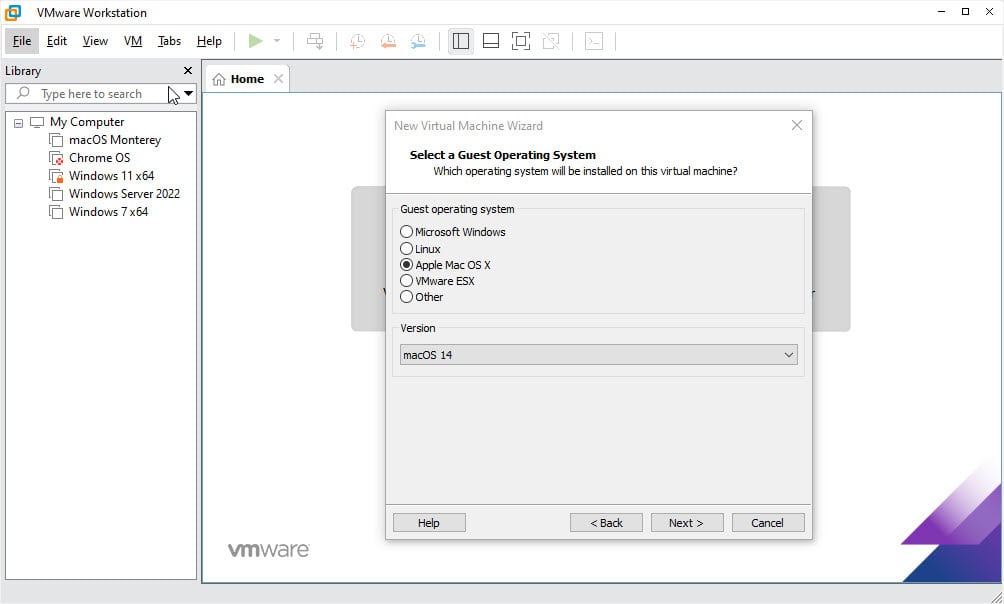Click the Home tab house icon
The height and width of the screenshot is (604, 1004).
click(x=219, y=79)
